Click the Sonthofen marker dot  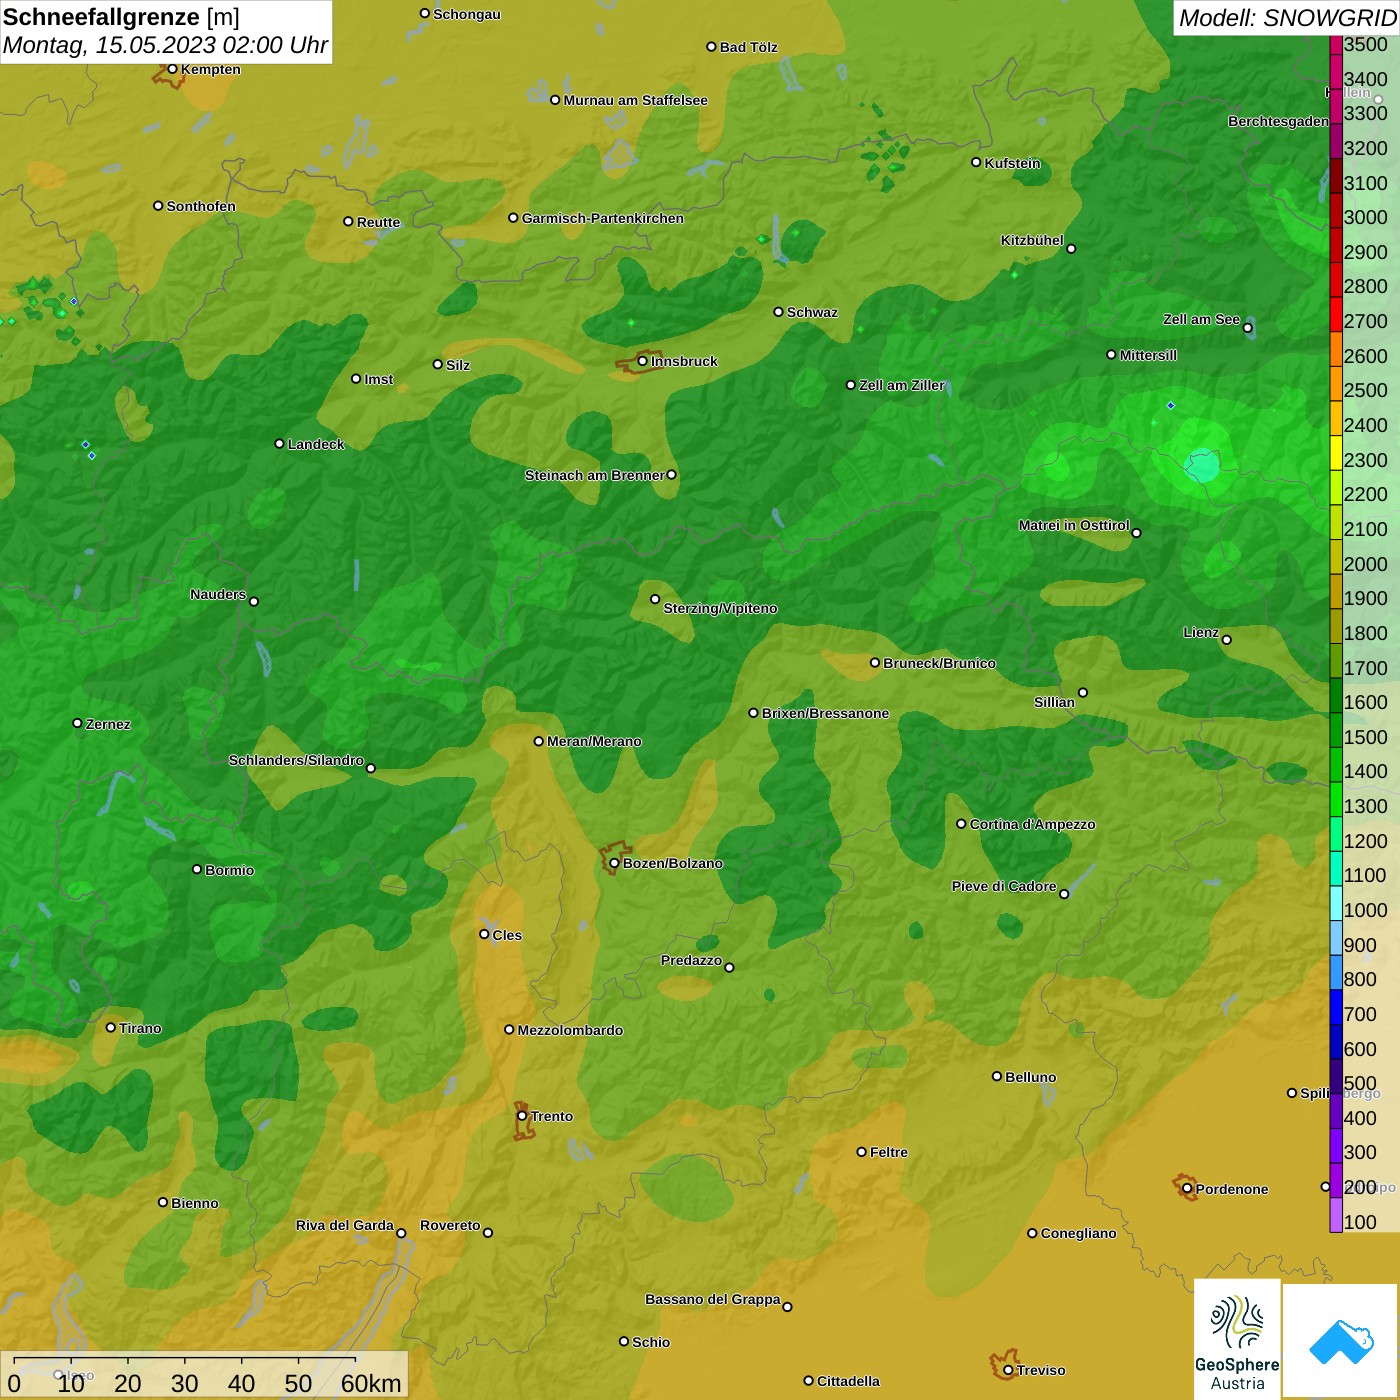[x=158, y=205]
